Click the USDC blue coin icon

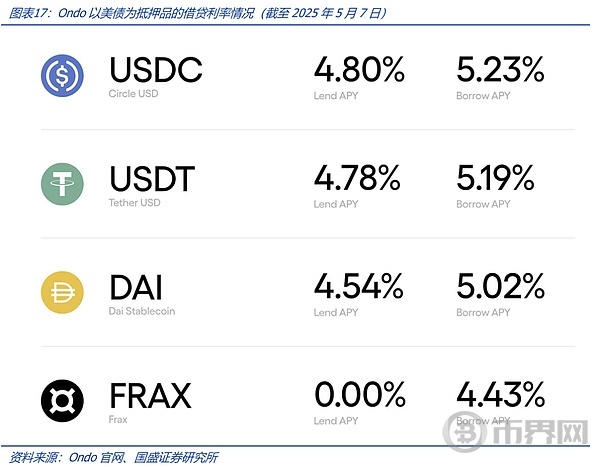(x=62, y=75)
